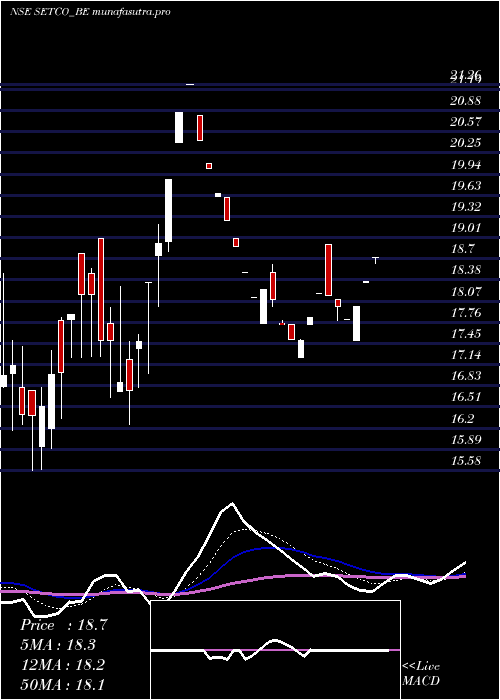Select the 20.25 price axis label

coord(466,143)
